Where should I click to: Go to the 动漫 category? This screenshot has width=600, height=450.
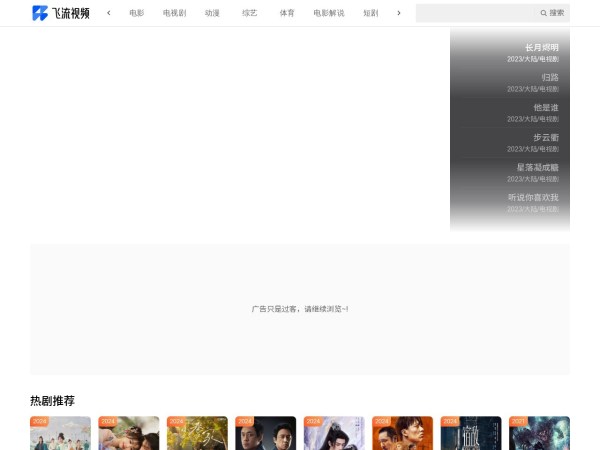[x=212, y=13]
